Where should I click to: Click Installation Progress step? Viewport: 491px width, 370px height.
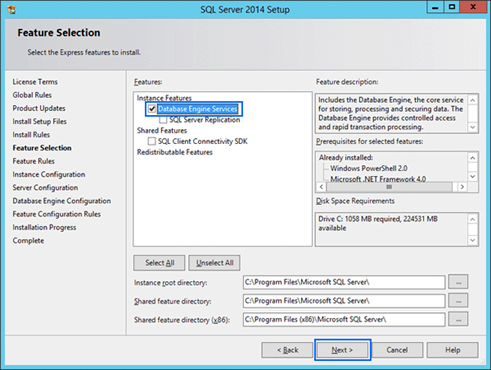pos(44,227)
